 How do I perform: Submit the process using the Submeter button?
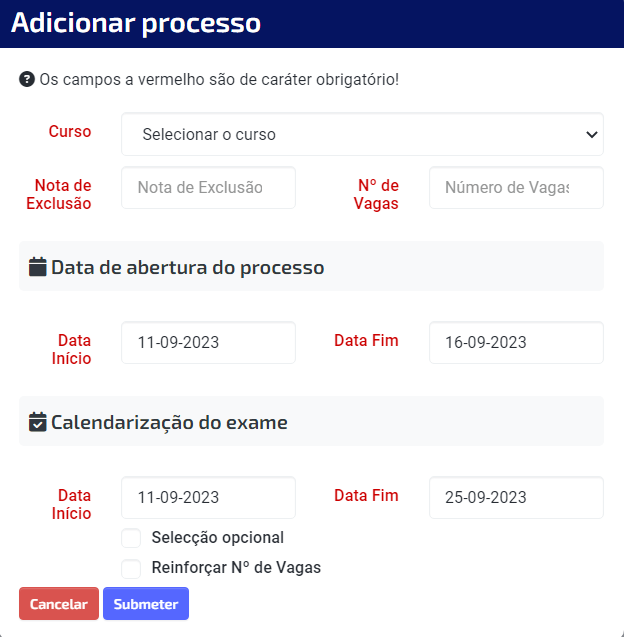[146, 603]
